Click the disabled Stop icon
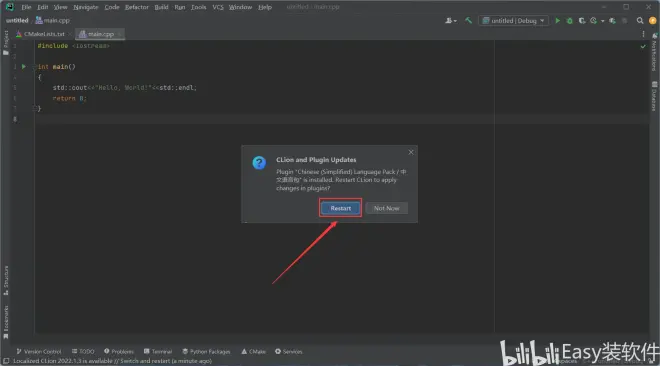The height and width of the screenshot is (366, 660). (625, 21)
